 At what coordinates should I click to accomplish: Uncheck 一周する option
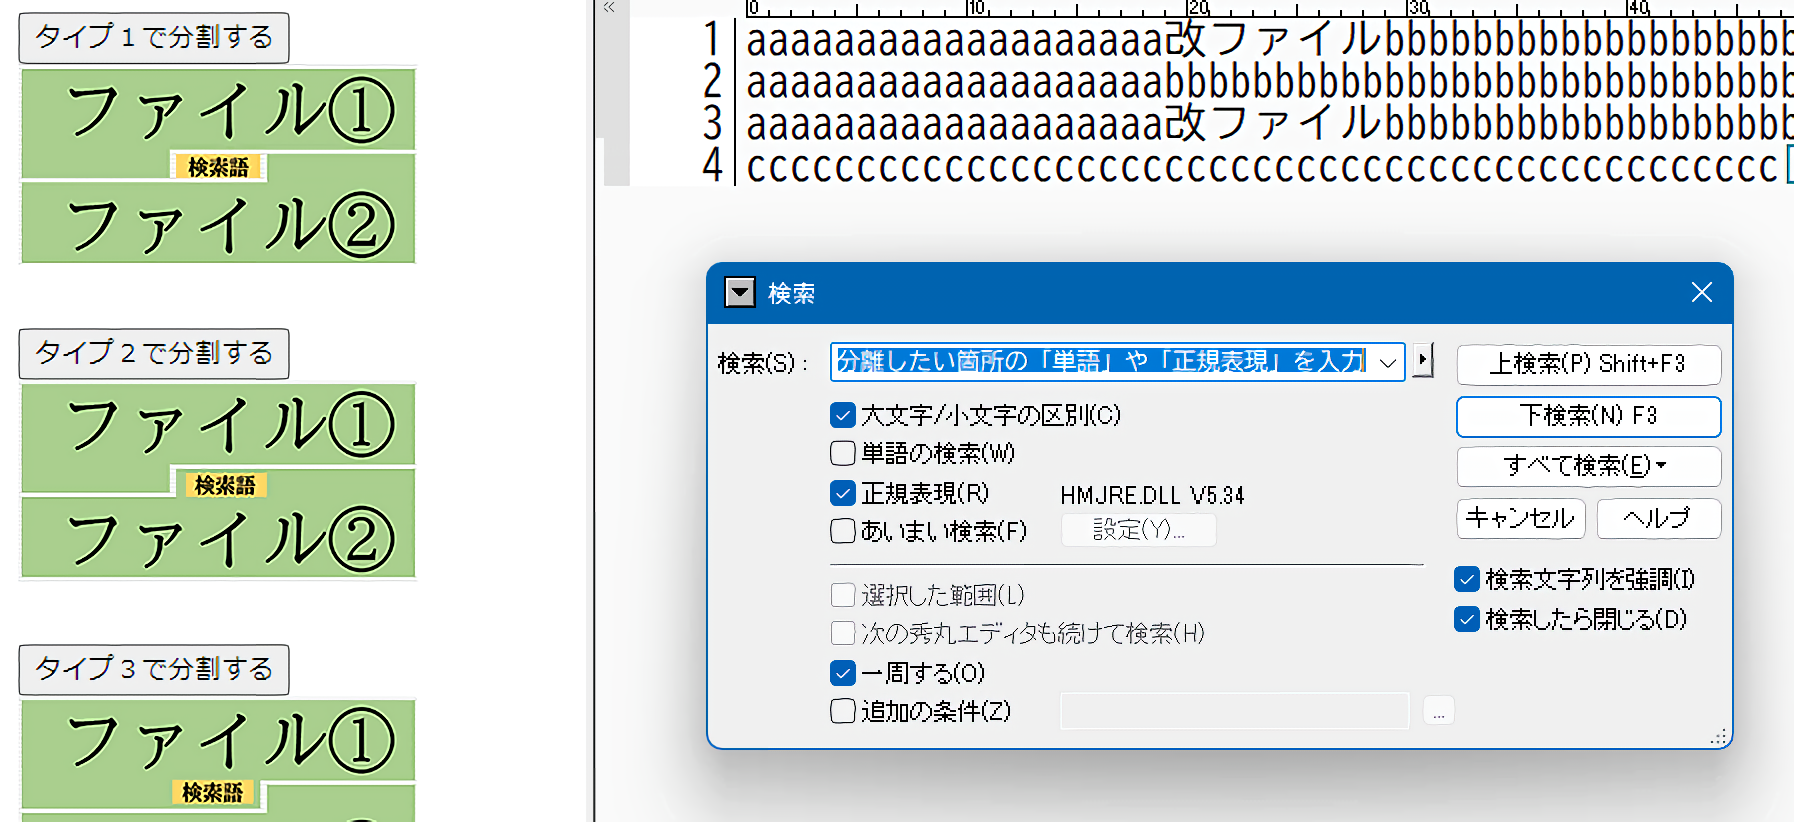pos(843,673)
